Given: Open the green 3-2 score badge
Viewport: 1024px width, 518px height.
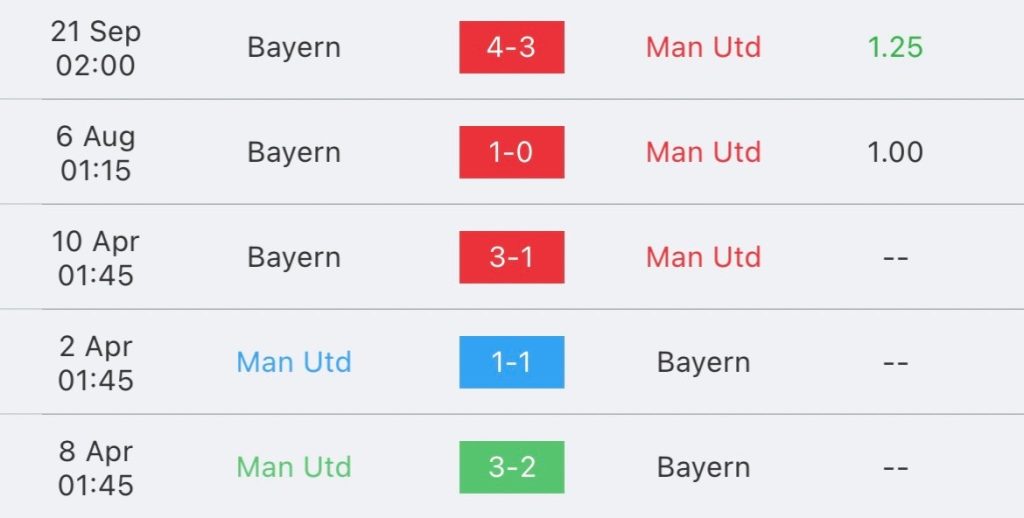Looking at the screenshot, I should click(x=511, y=467).
